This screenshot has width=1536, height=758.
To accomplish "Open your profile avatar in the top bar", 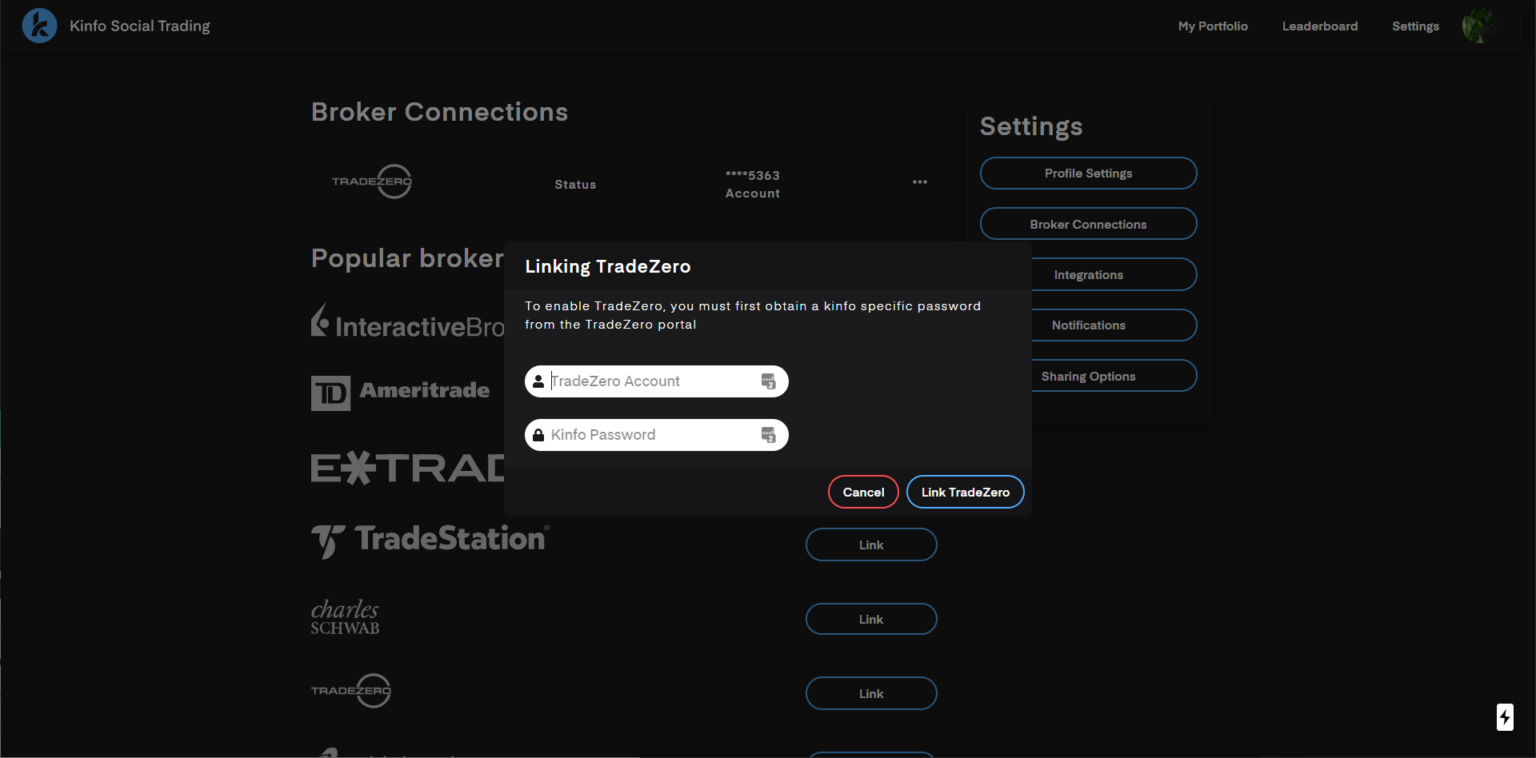I will (x=1477, y=25).
